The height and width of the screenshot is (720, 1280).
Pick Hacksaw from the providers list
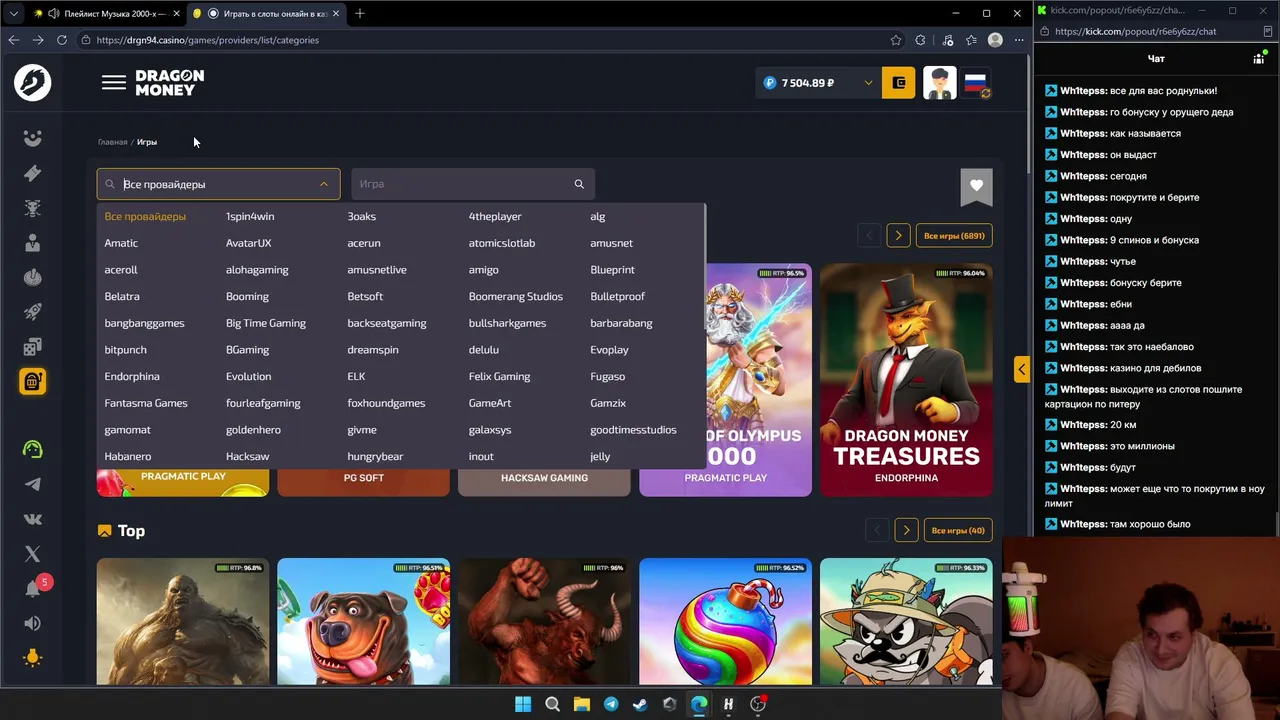click(x=247, y=456)
